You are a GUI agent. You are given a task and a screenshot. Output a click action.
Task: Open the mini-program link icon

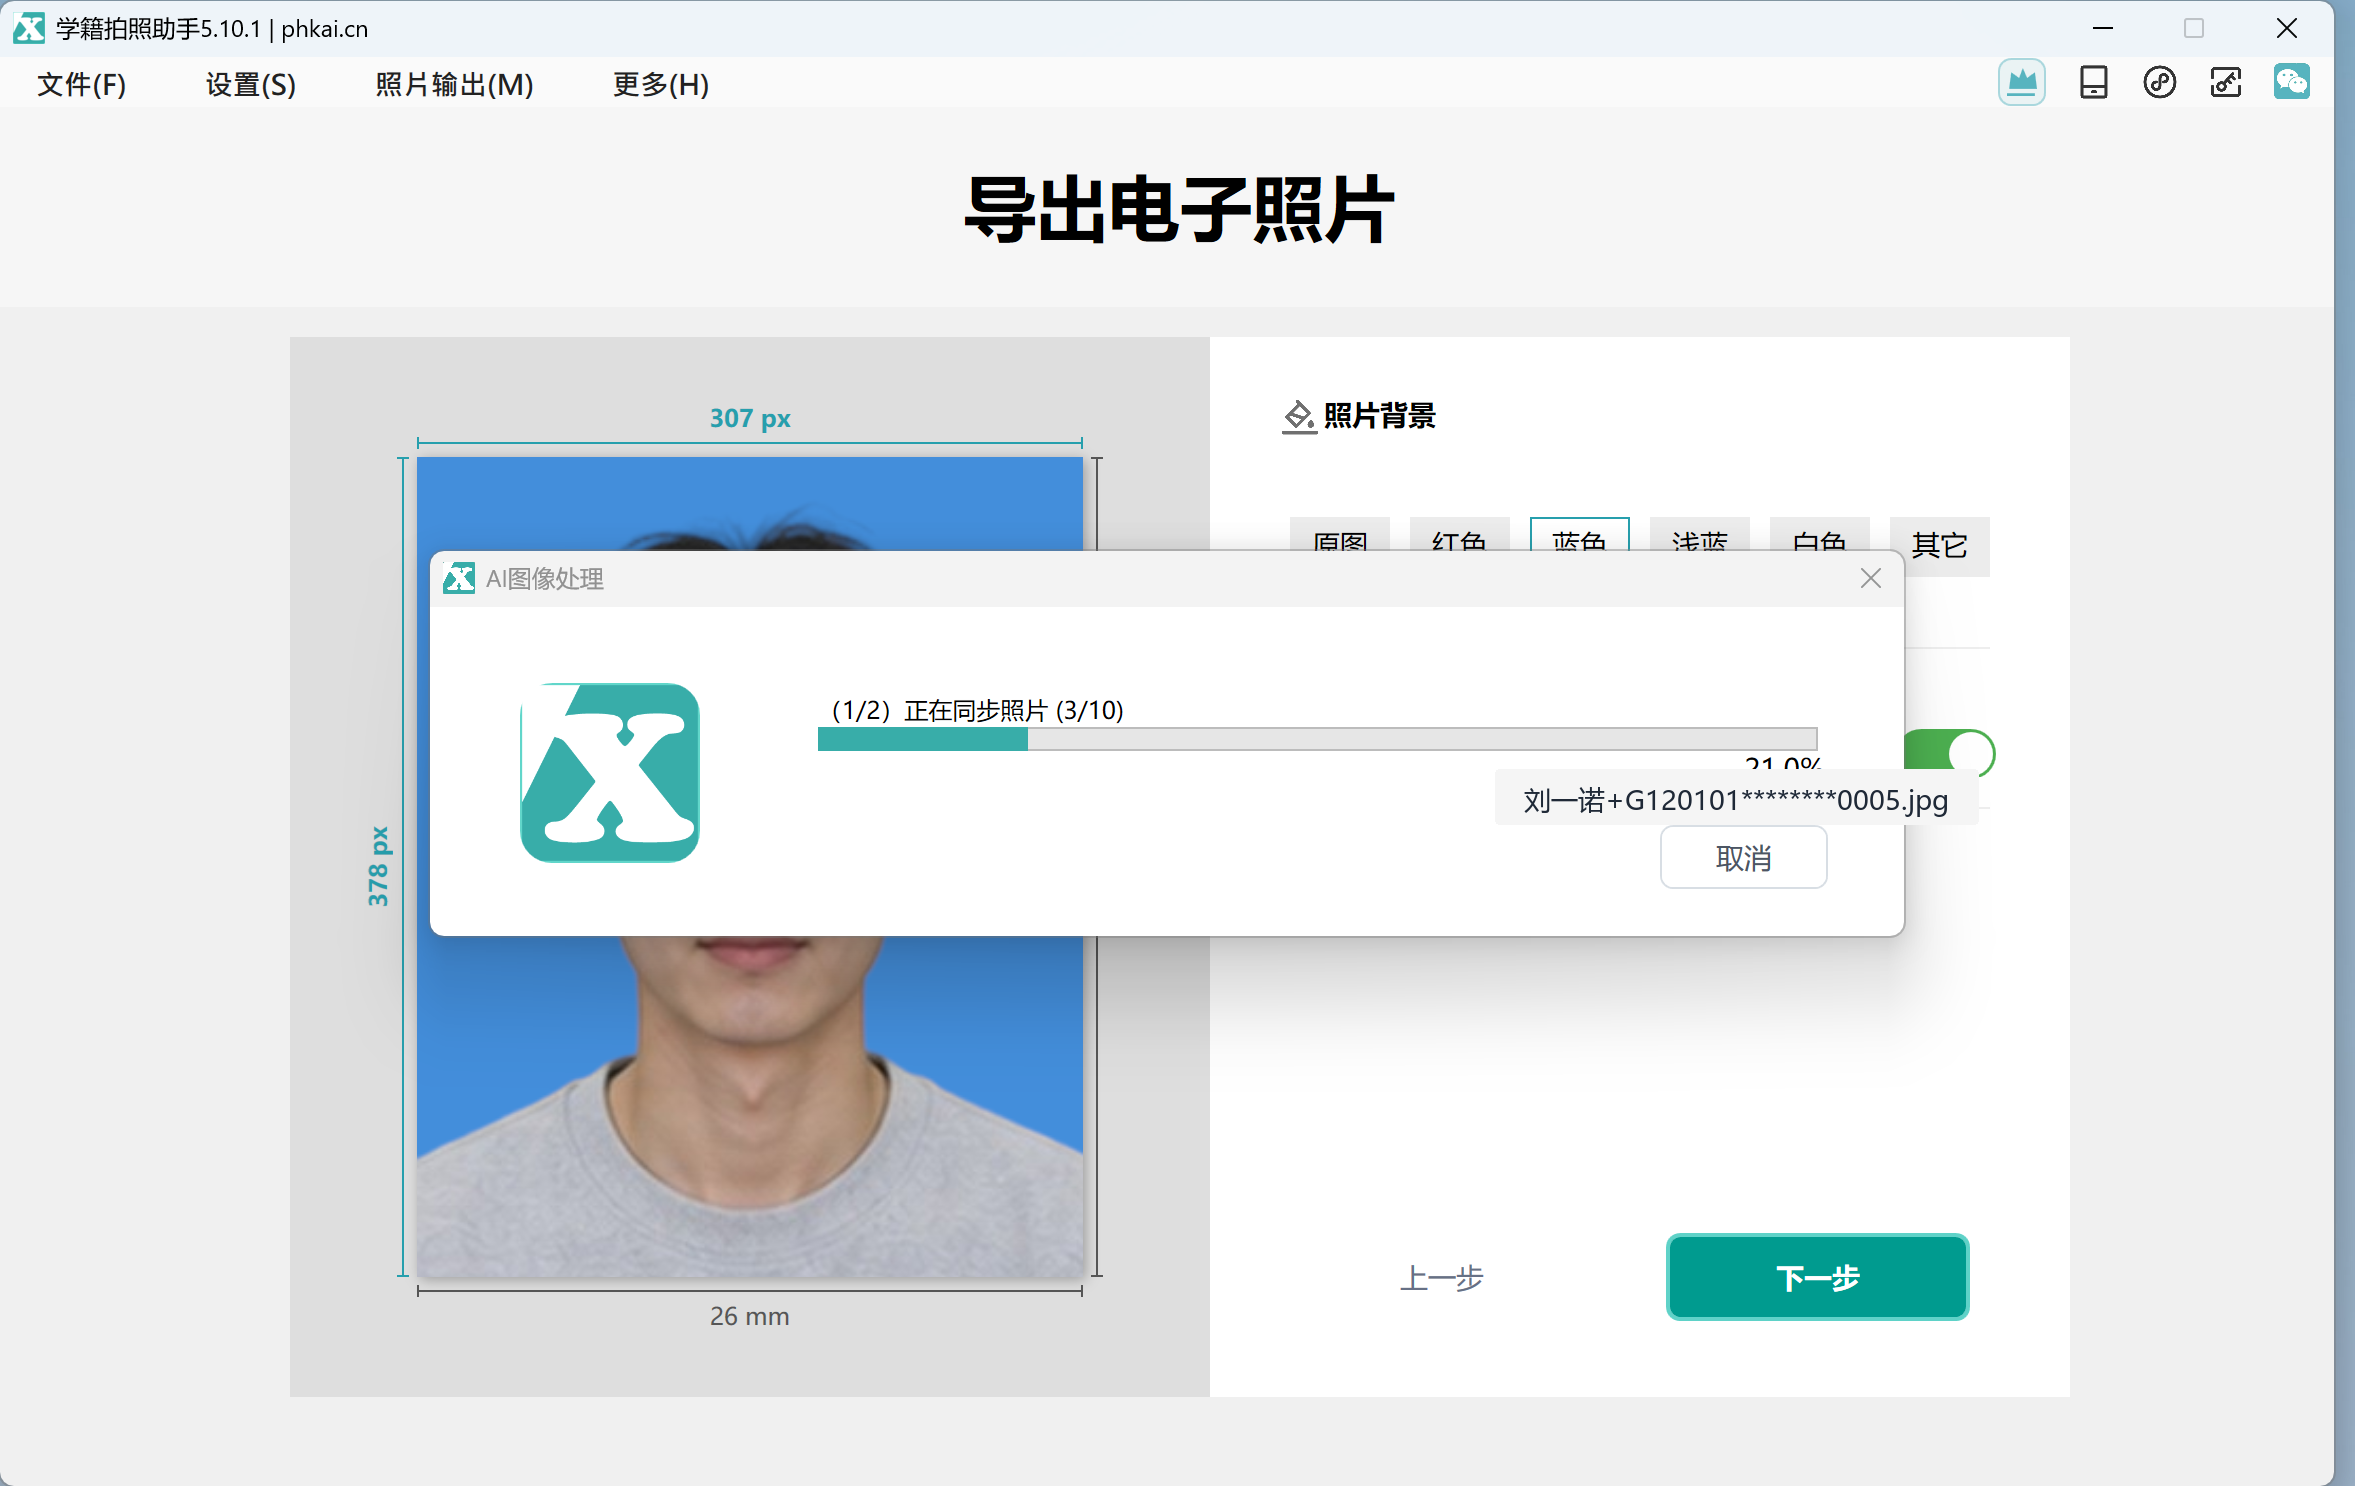click(2159, 82)
